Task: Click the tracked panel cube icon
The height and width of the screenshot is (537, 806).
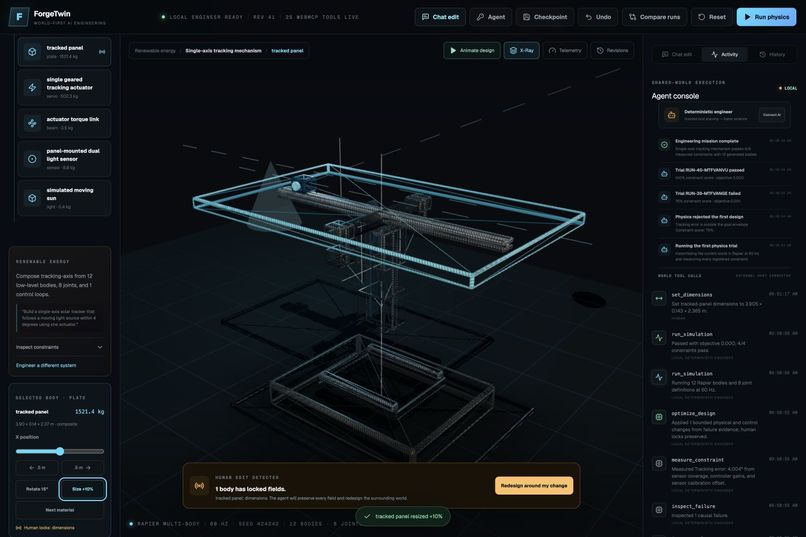Action: pyautogui.click(x=32, y=52)
